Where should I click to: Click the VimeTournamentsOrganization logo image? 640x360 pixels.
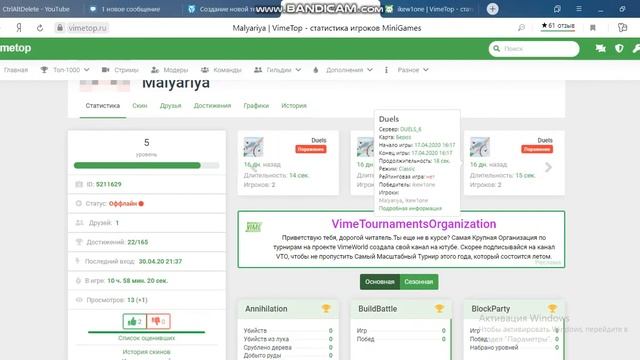253,227
